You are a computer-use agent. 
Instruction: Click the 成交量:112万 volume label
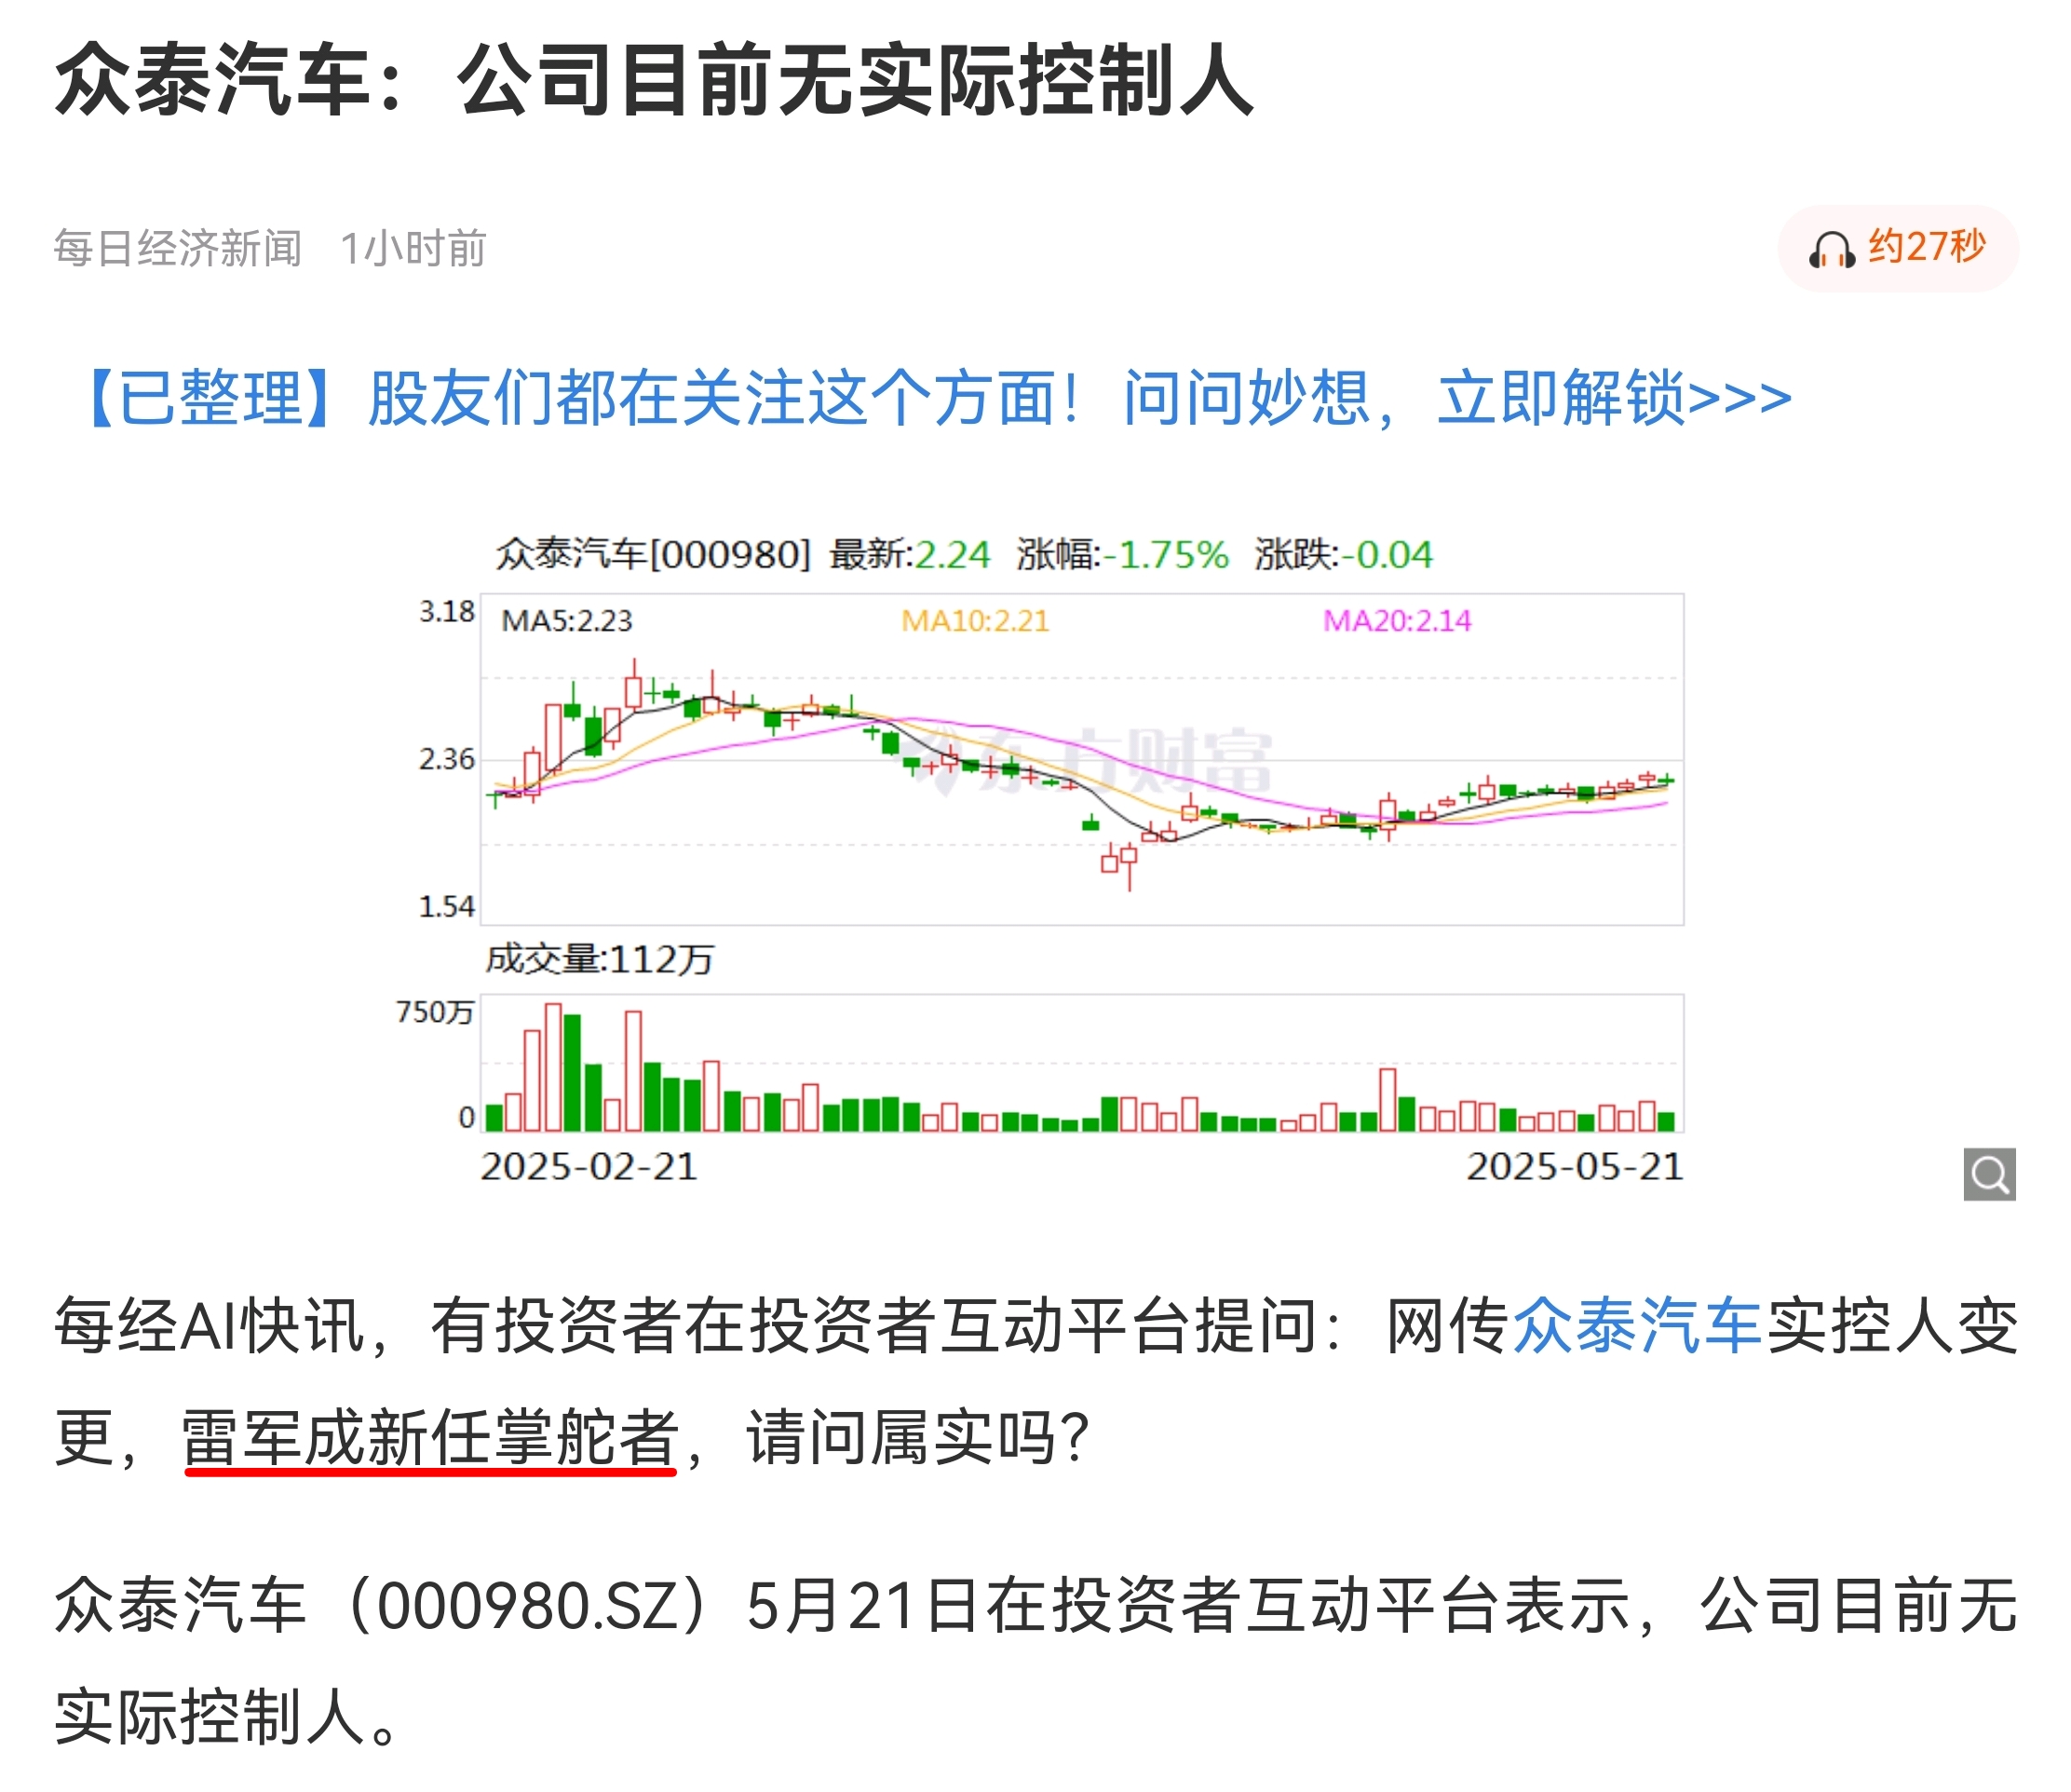[600, 960]
